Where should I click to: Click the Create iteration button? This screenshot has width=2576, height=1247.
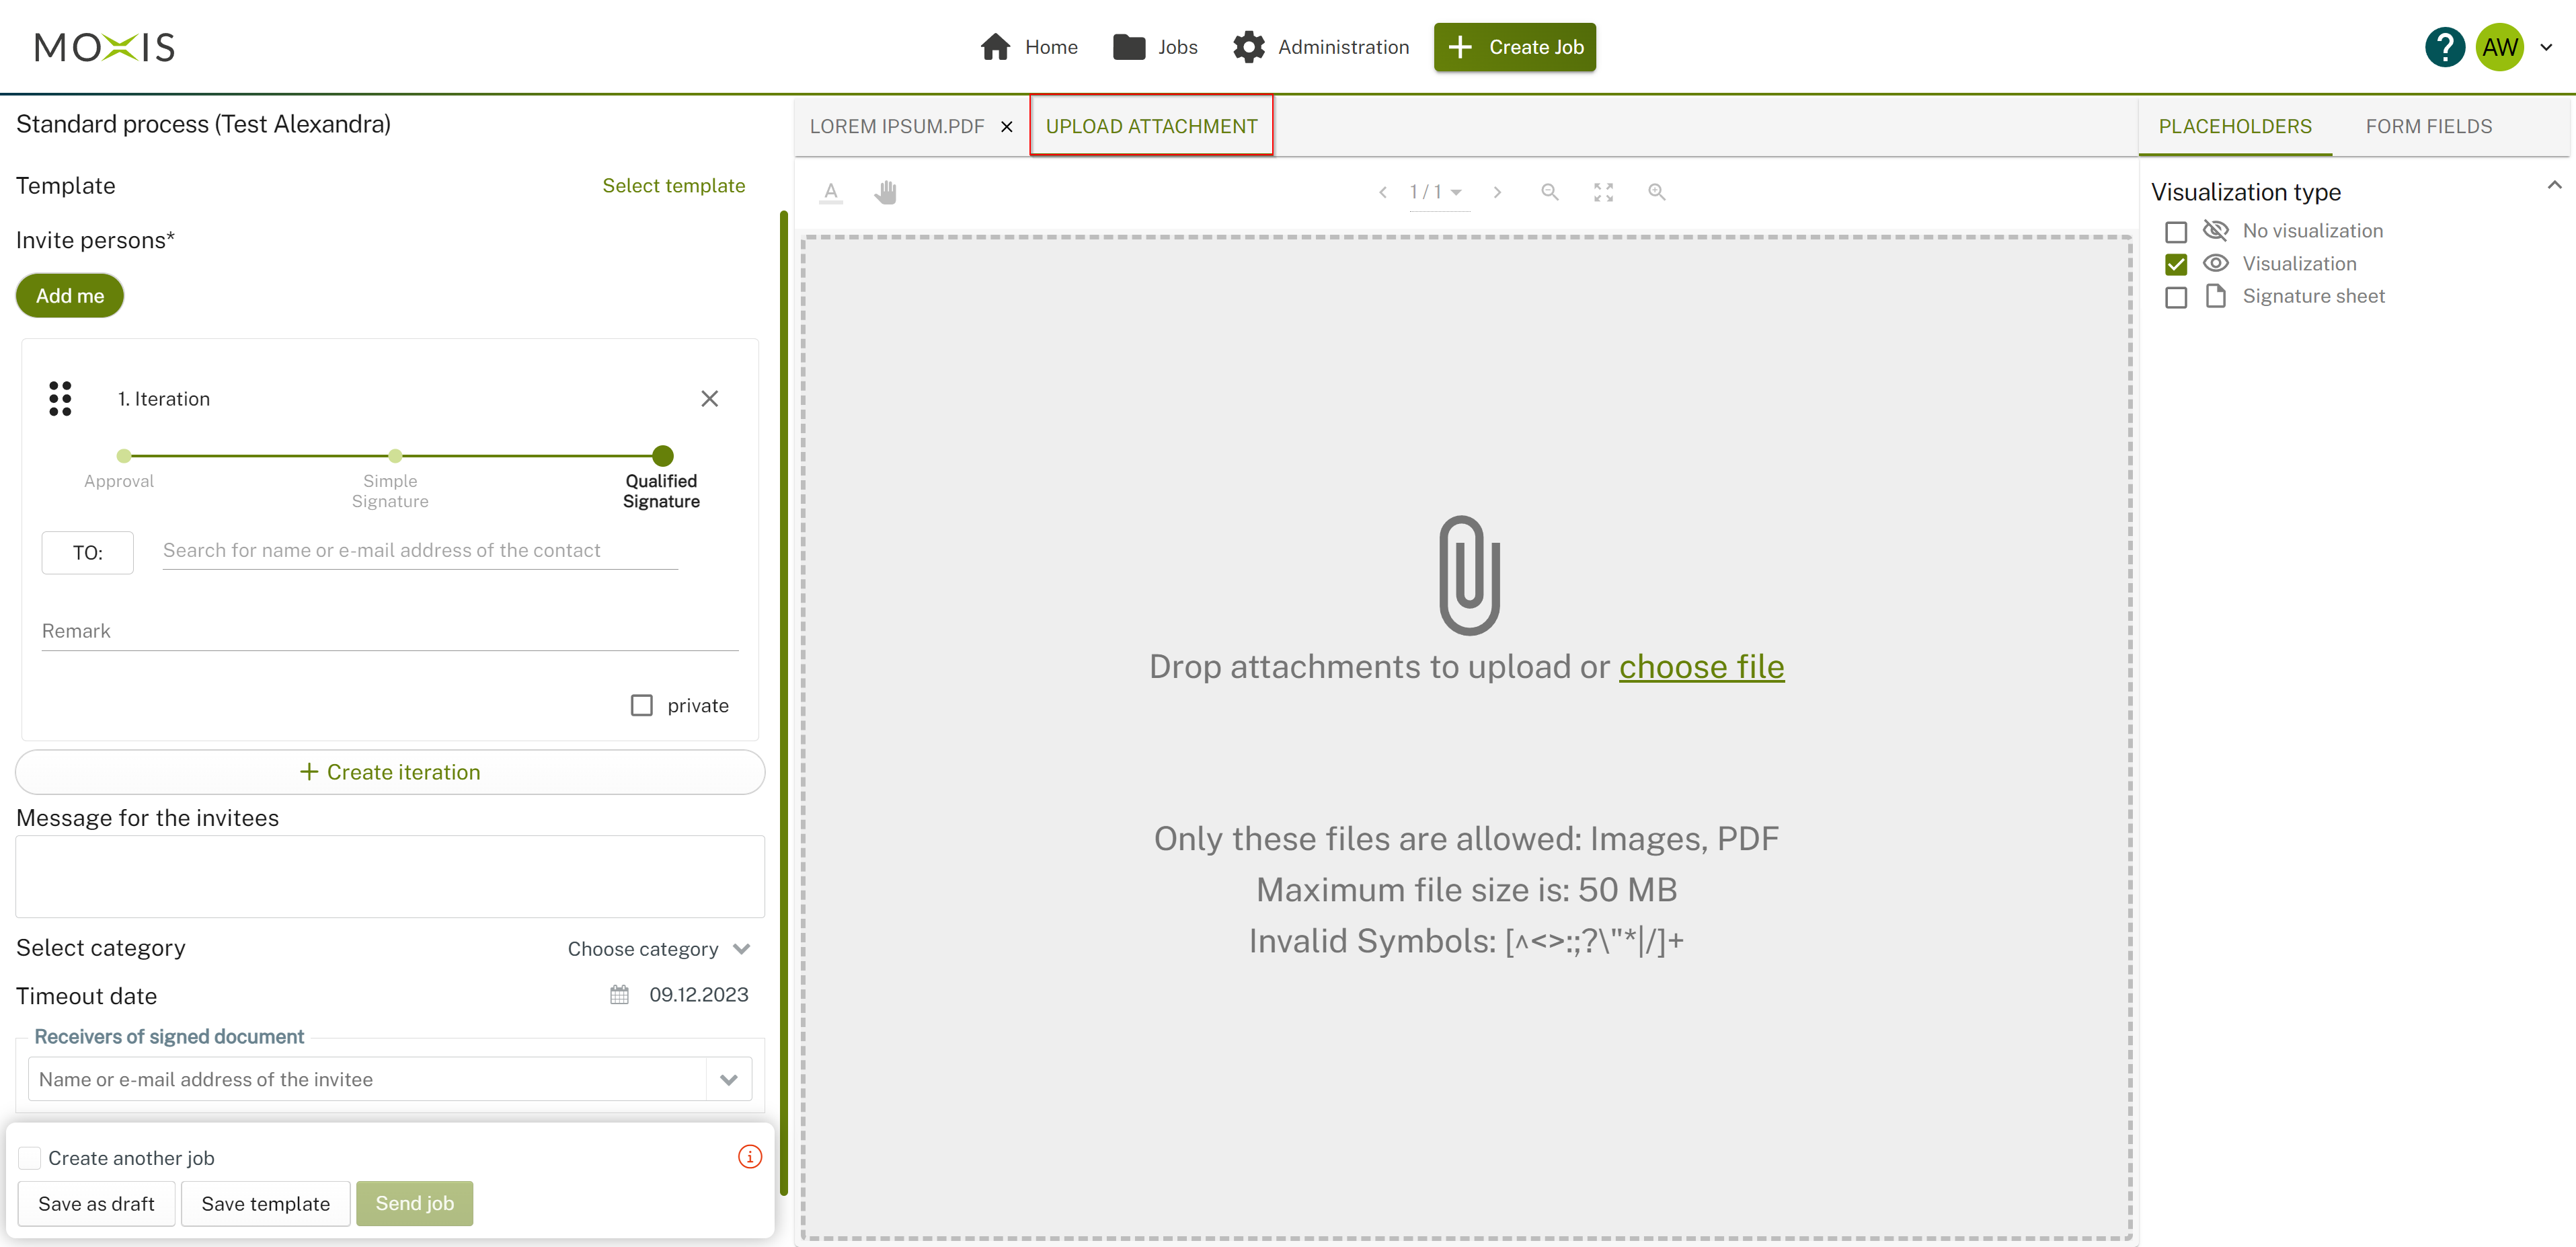[390, 772]
